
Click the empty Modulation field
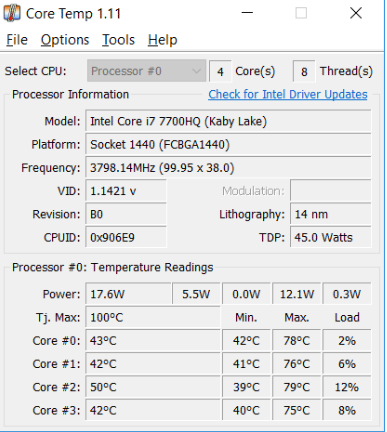(331, 191)
